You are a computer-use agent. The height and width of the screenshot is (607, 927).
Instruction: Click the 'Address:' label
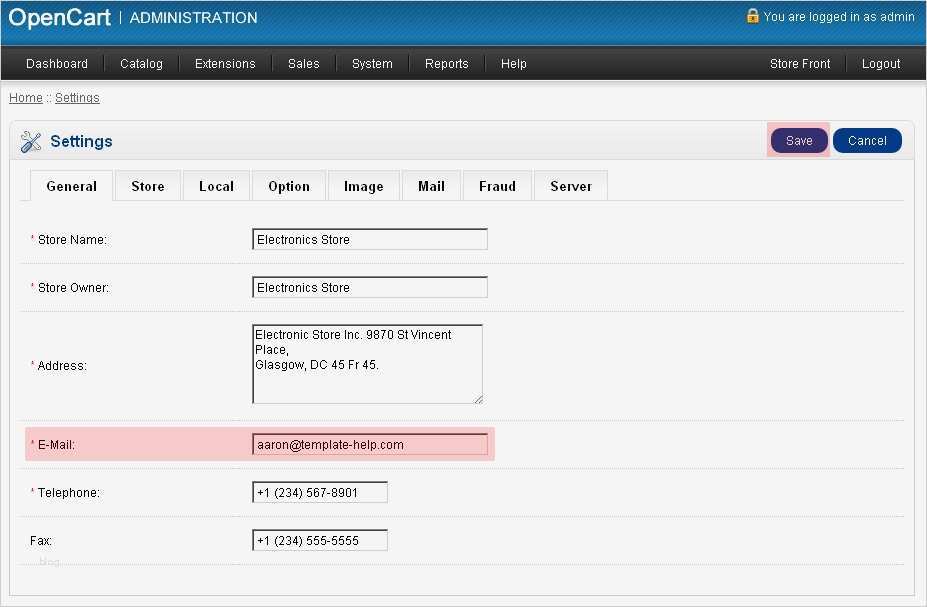coord(62,366)
